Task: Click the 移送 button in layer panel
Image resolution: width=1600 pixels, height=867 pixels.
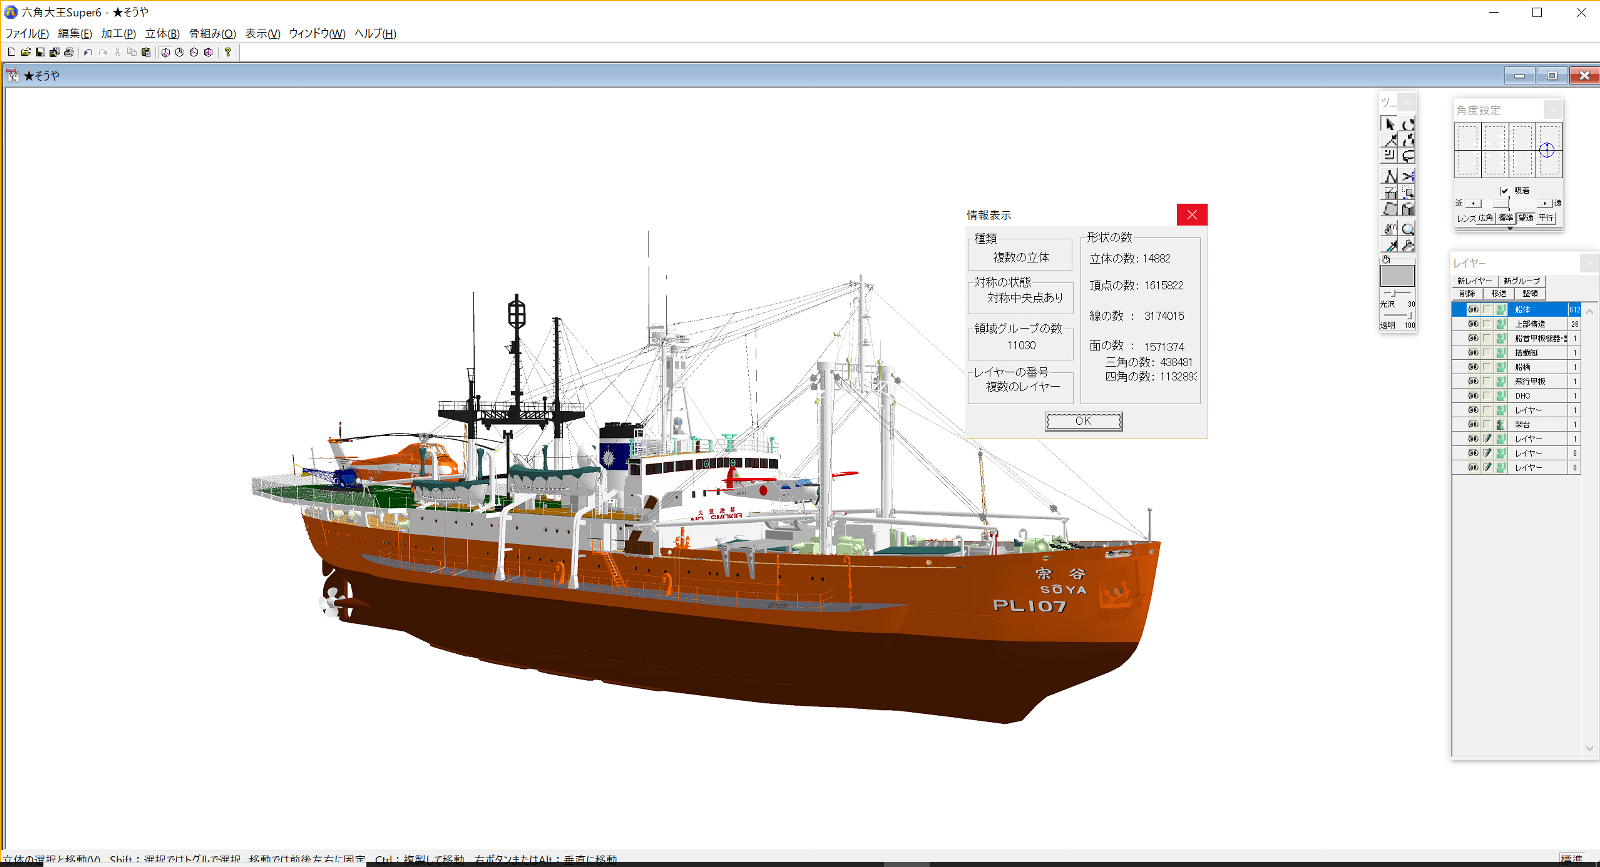Action: click(x=1498, y=294)
